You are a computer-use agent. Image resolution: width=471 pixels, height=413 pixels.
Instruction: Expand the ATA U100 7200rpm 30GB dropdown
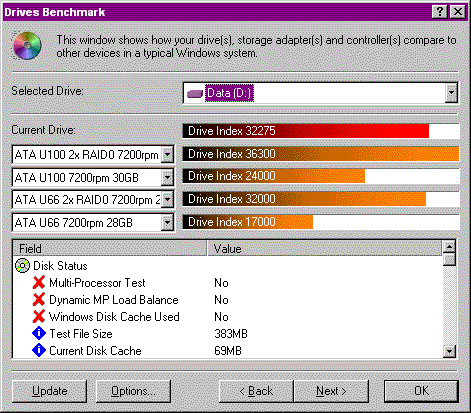coord(167,177)
